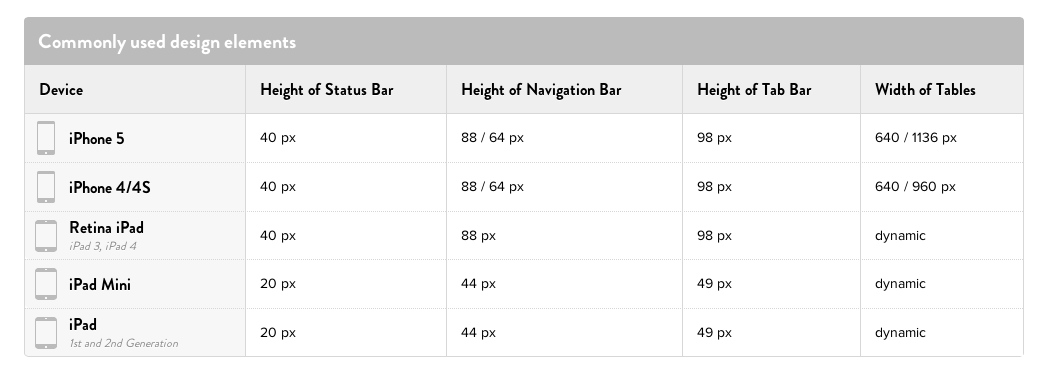
Task: Click the iPhone 5 row label
Action: pyautogui.click(x=97, y=139)
